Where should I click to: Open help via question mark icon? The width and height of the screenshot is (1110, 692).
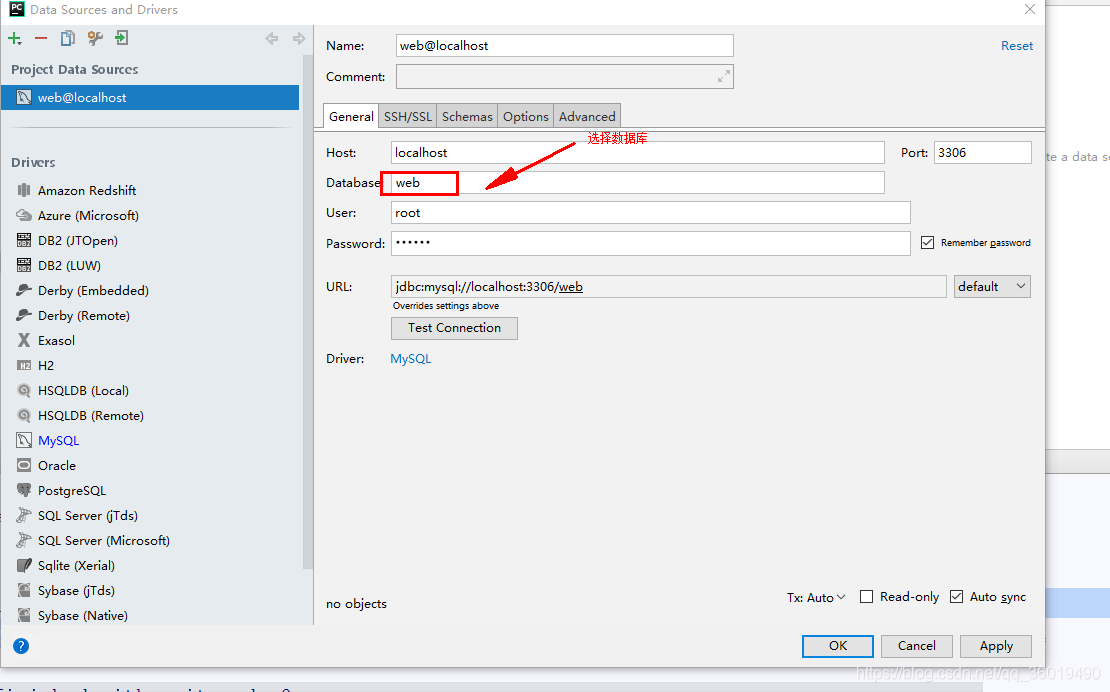(21, 646)
